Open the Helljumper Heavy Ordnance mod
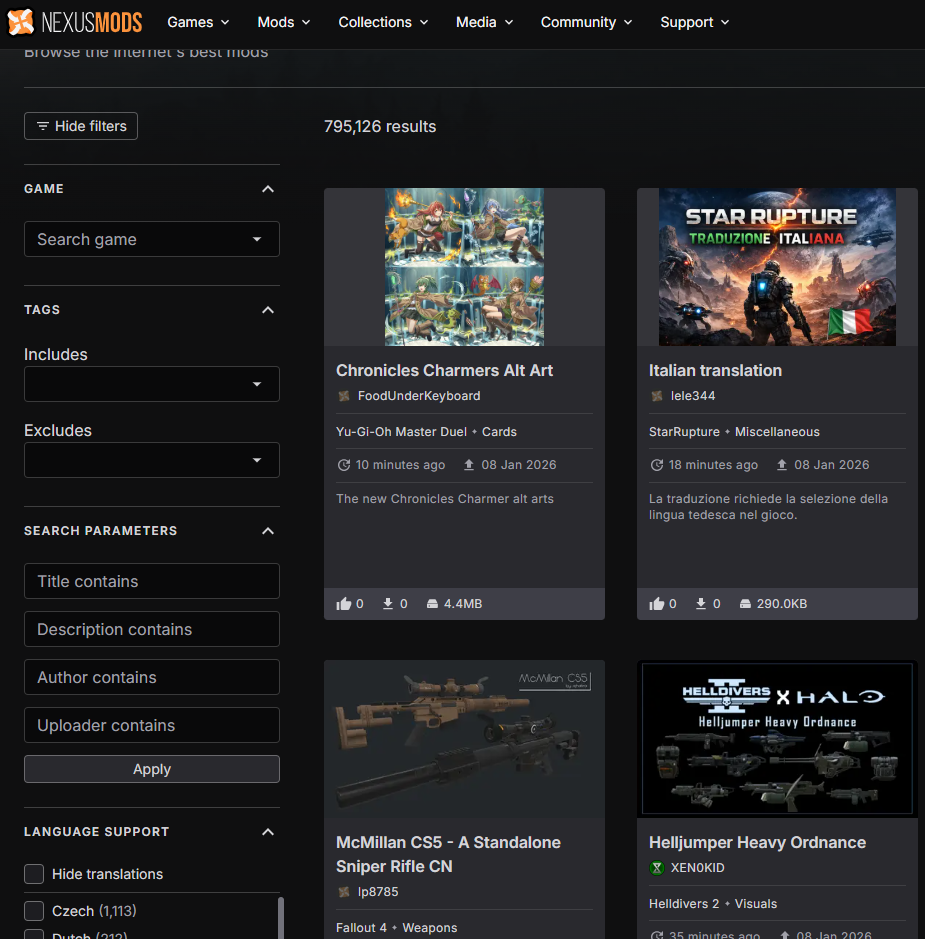This screenshot has width=925, height=939. 757,842
